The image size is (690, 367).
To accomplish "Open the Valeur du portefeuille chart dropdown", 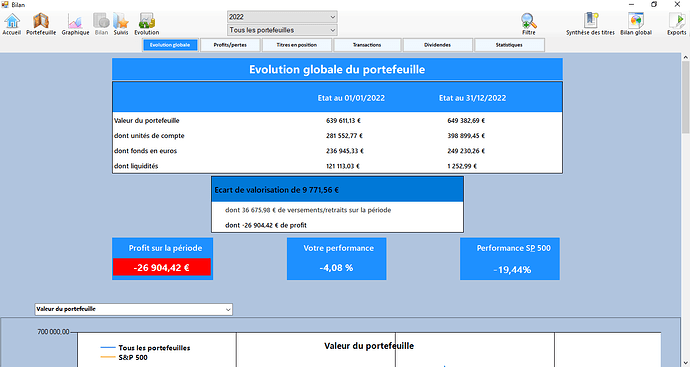I will point(133,309).
